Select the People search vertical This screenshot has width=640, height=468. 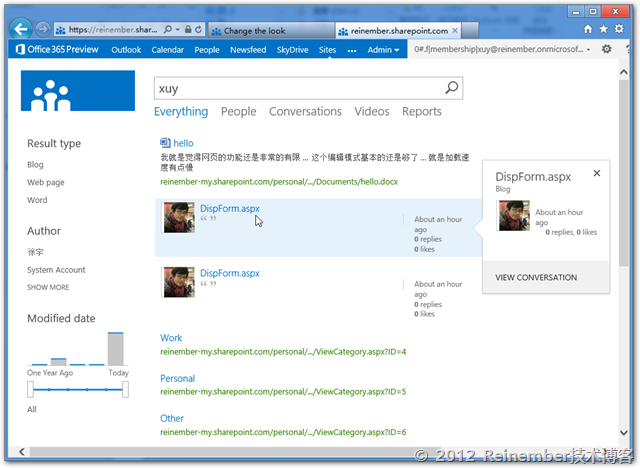(x=238, y=111)
